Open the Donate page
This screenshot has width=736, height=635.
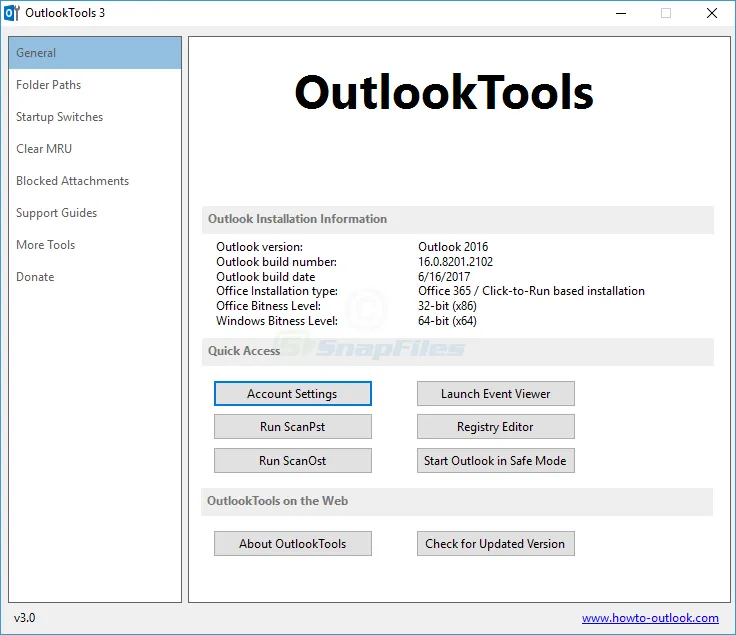(x=95, y=276)
